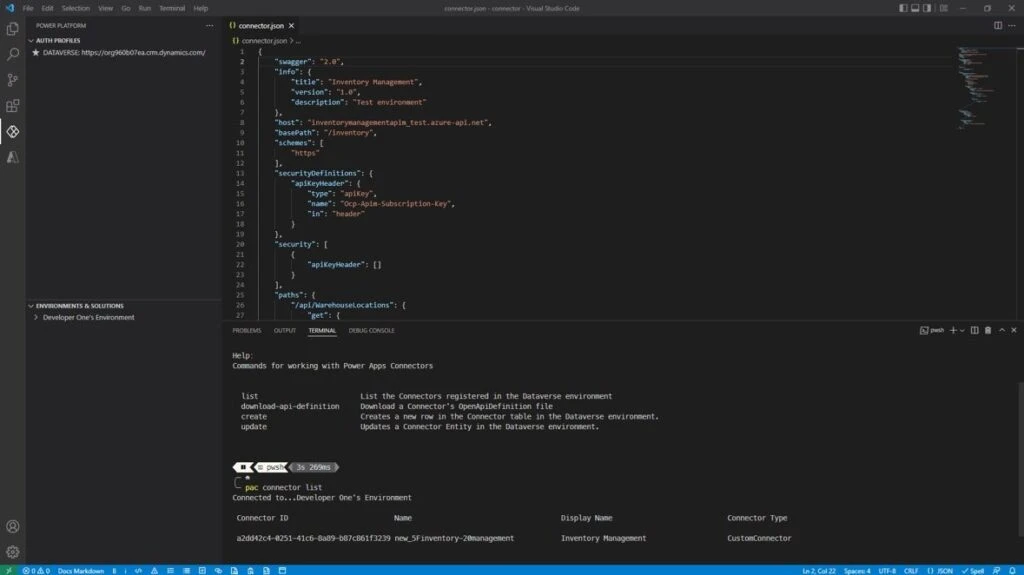Open the Explorer view in activity bar
This screenshot has width=1024, height=575.
tap(12, 29)
